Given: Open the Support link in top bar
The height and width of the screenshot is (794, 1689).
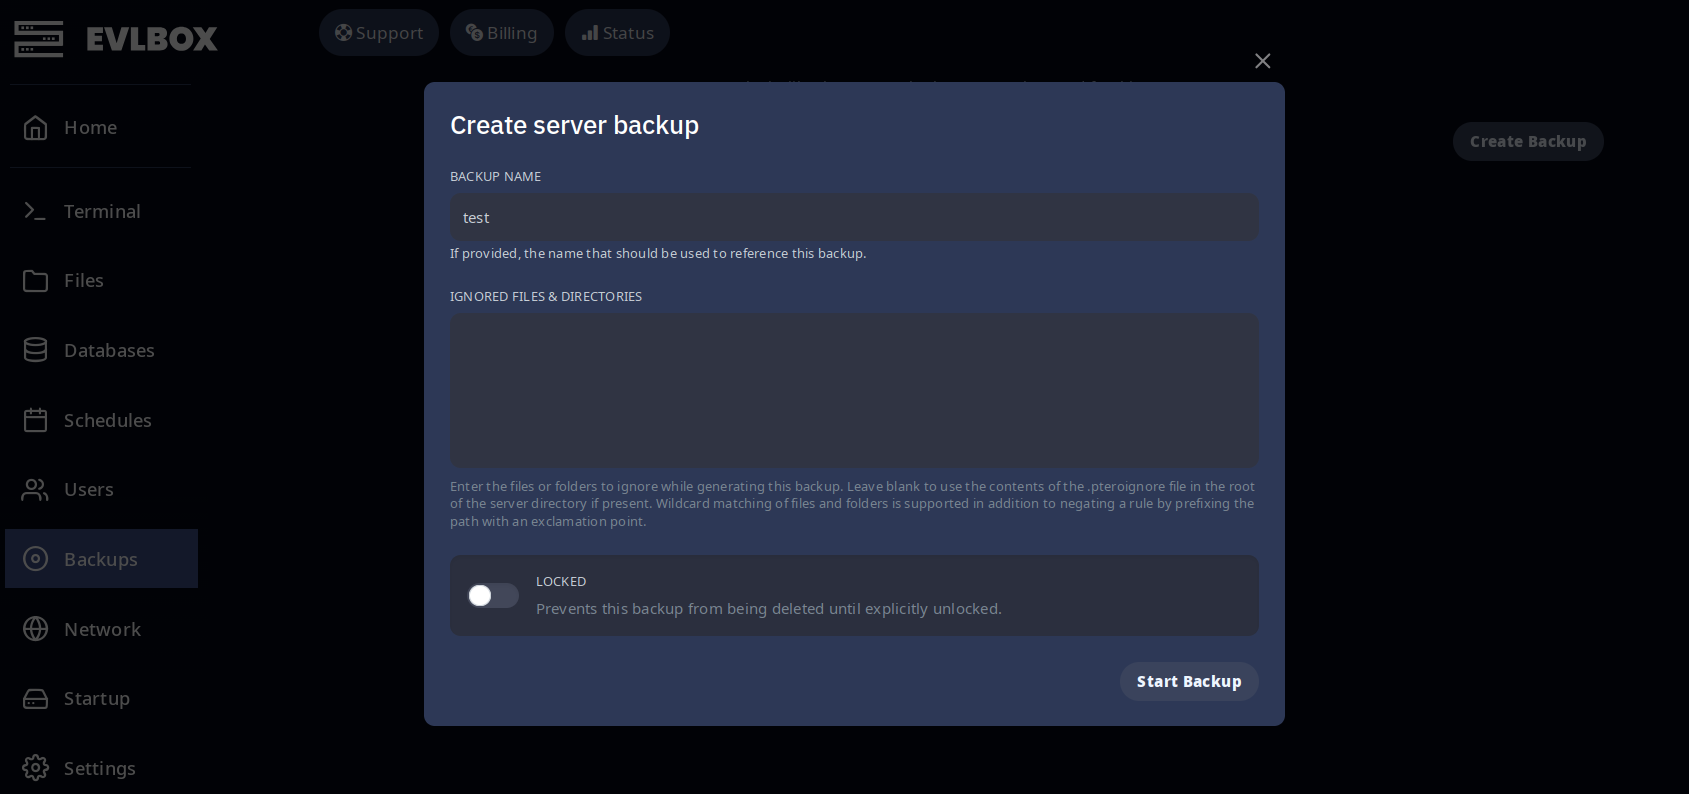Looking at the screenshot, I should (x=379, y=33).
